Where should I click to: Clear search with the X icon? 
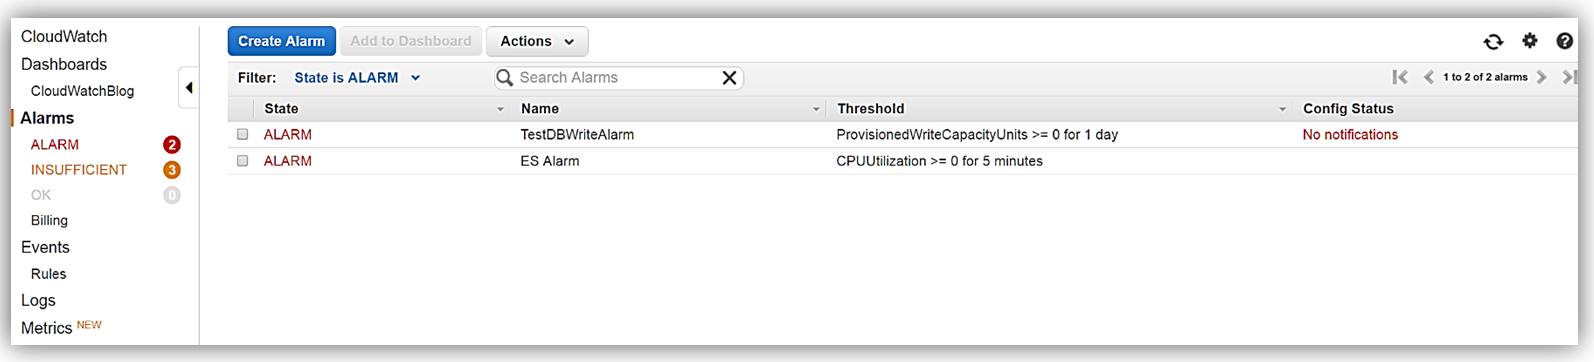coord(730,78)
